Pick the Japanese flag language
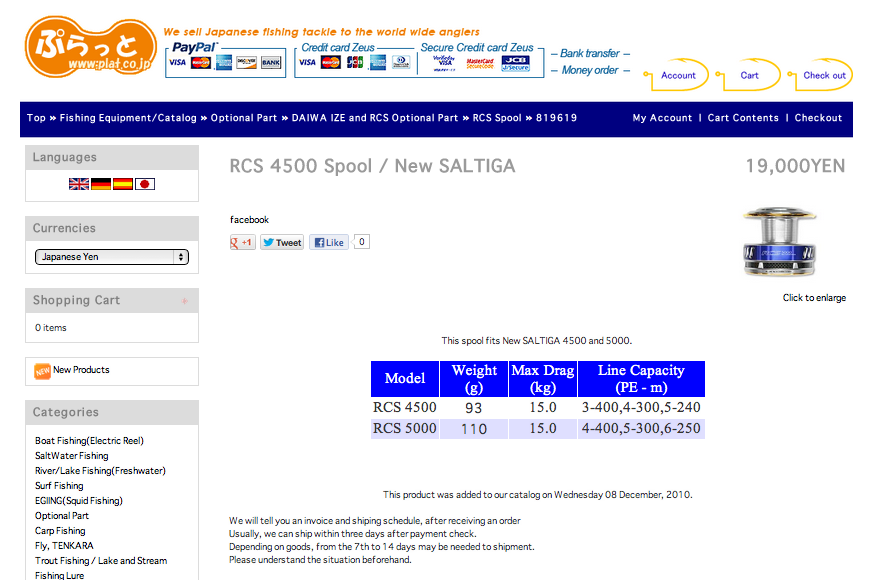This screenshot has height=580, width=878. tap(144, 184)
